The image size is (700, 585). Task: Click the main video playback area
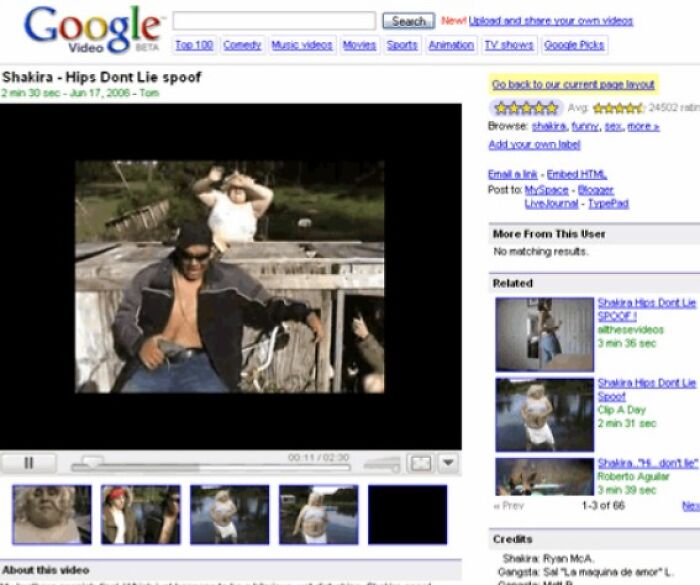pos(230,276)
